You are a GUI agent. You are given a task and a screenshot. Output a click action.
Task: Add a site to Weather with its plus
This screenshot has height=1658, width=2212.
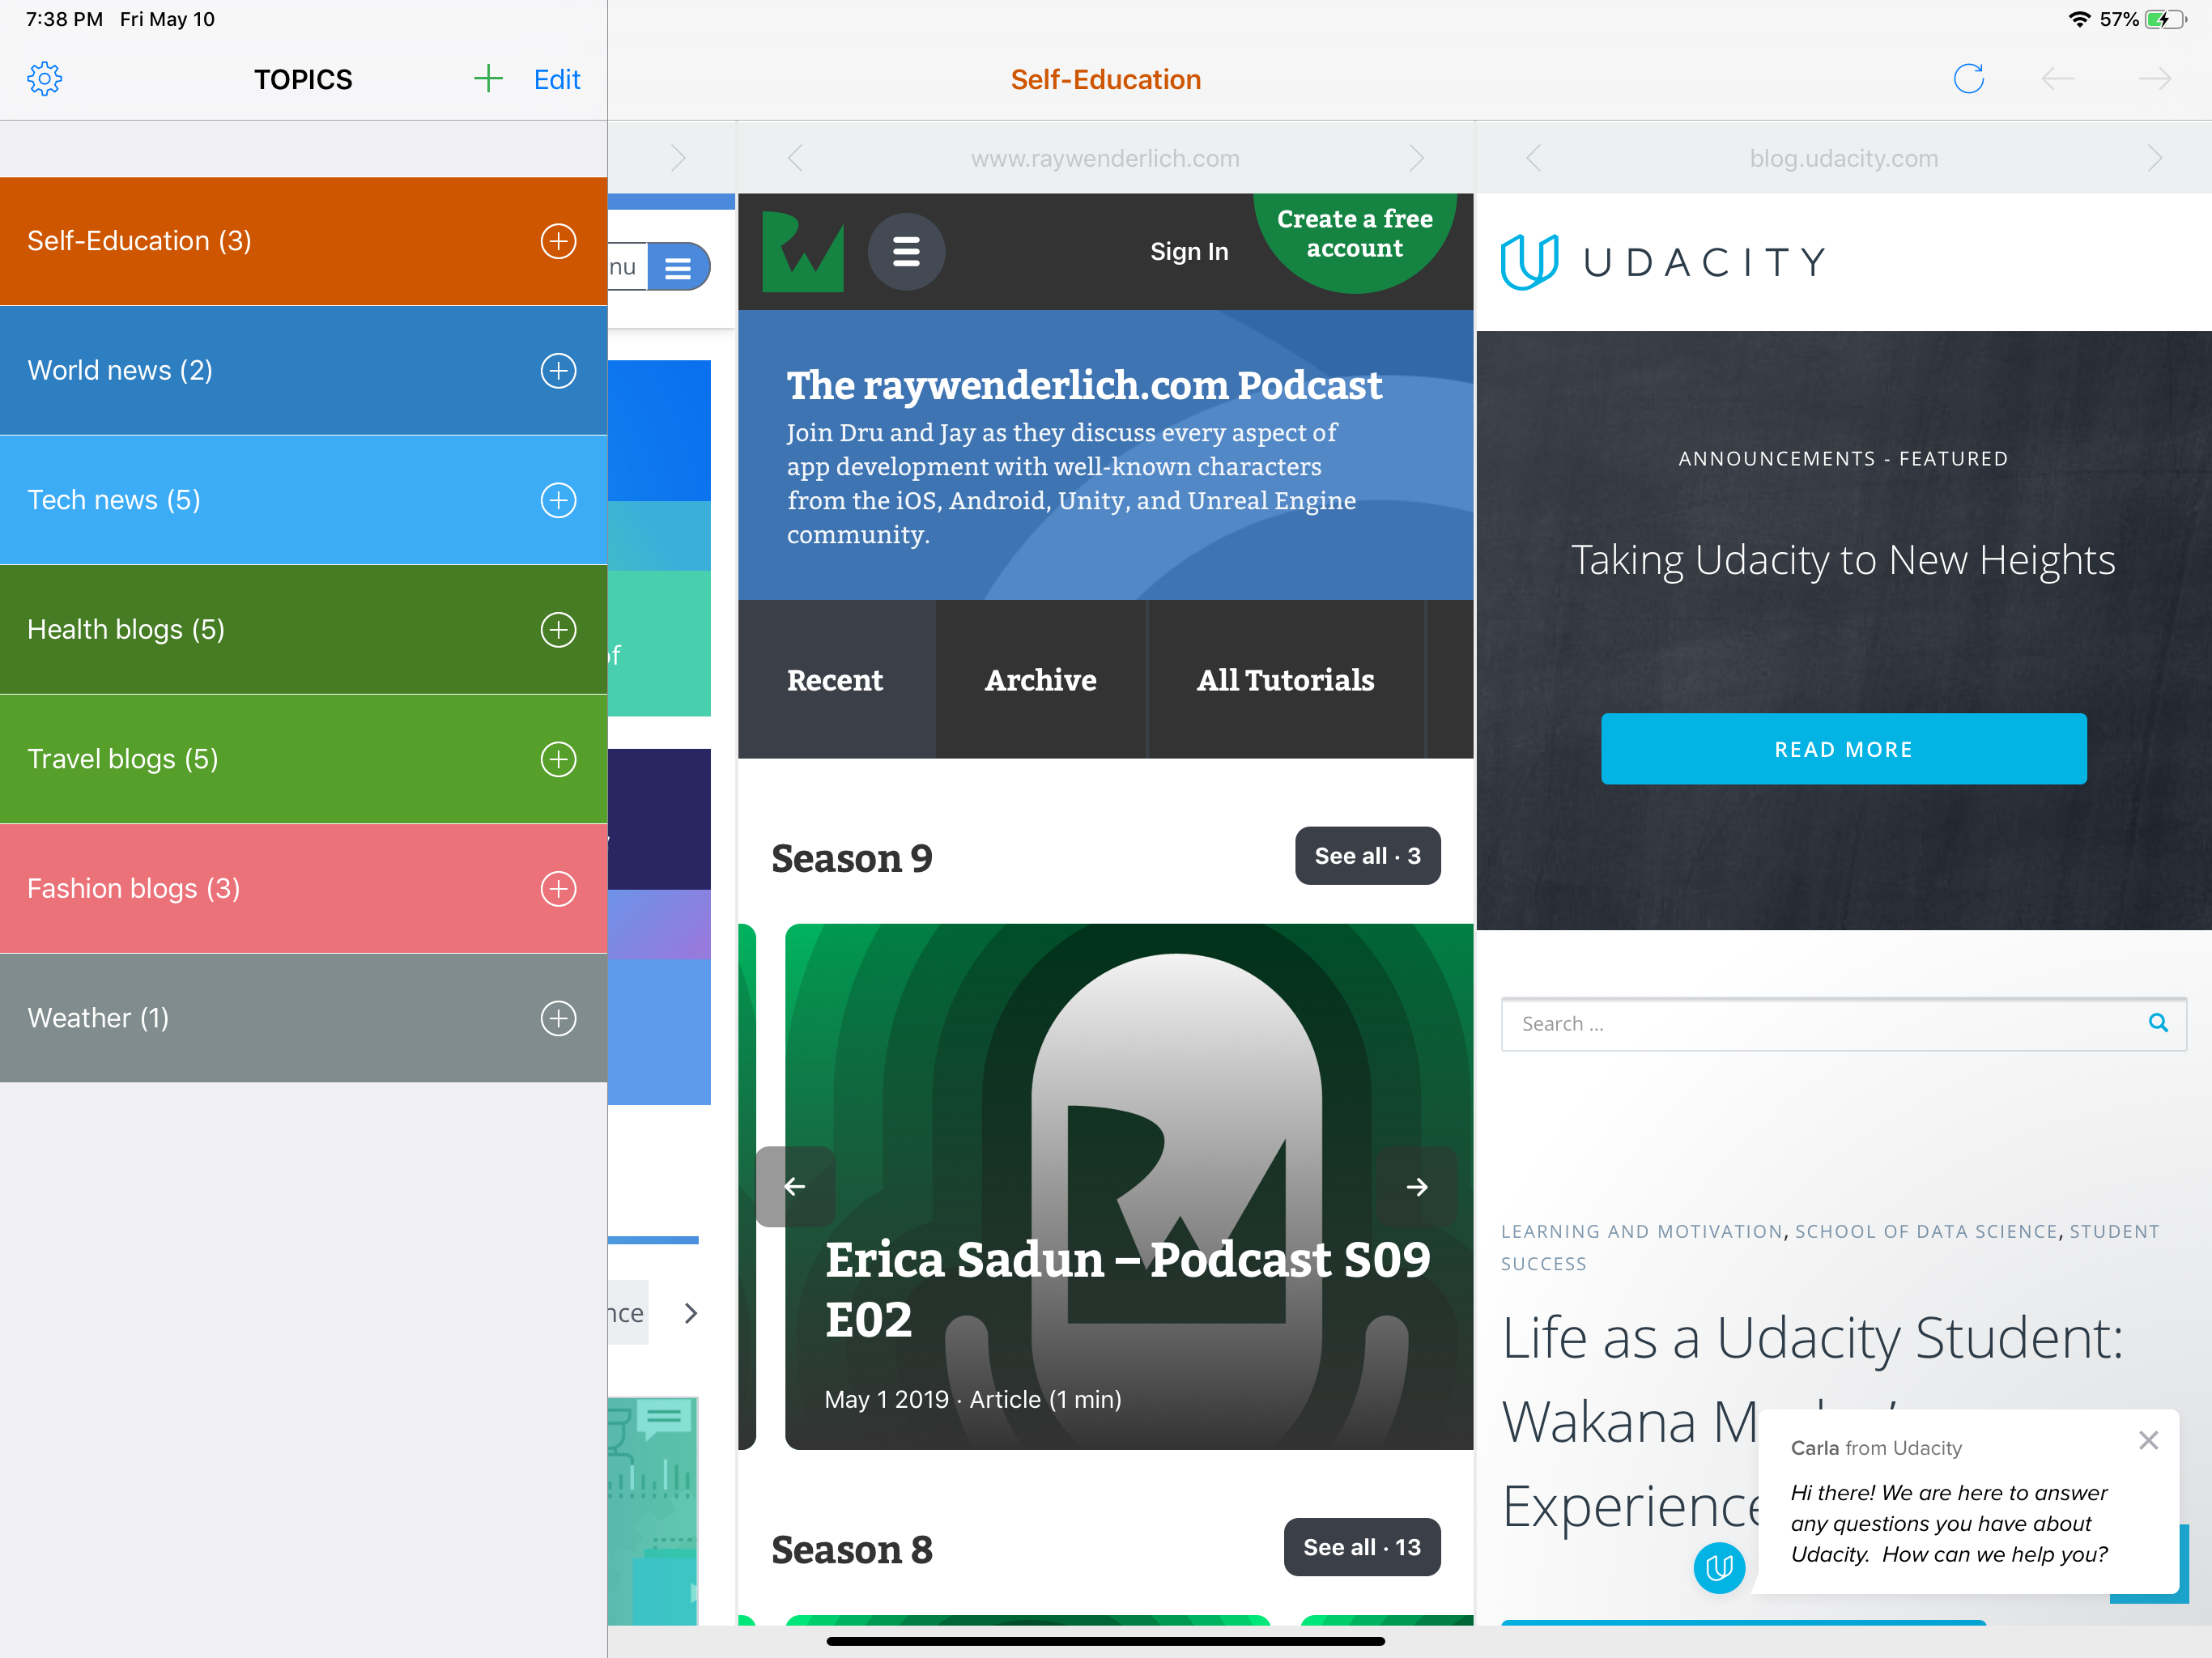coord(558,1018)
